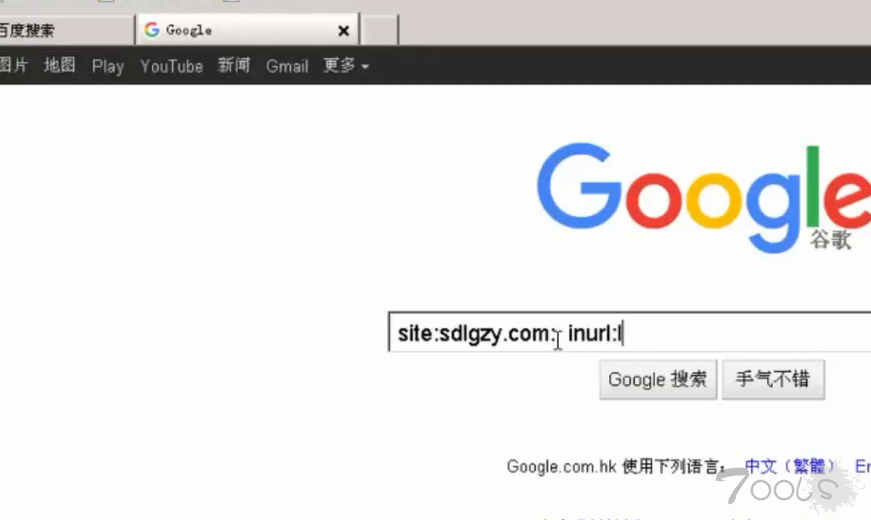This screenshot has height=520, width=871.
Task: Expand the 更多 dropdown arrow
Action: (x=365, y=67)
